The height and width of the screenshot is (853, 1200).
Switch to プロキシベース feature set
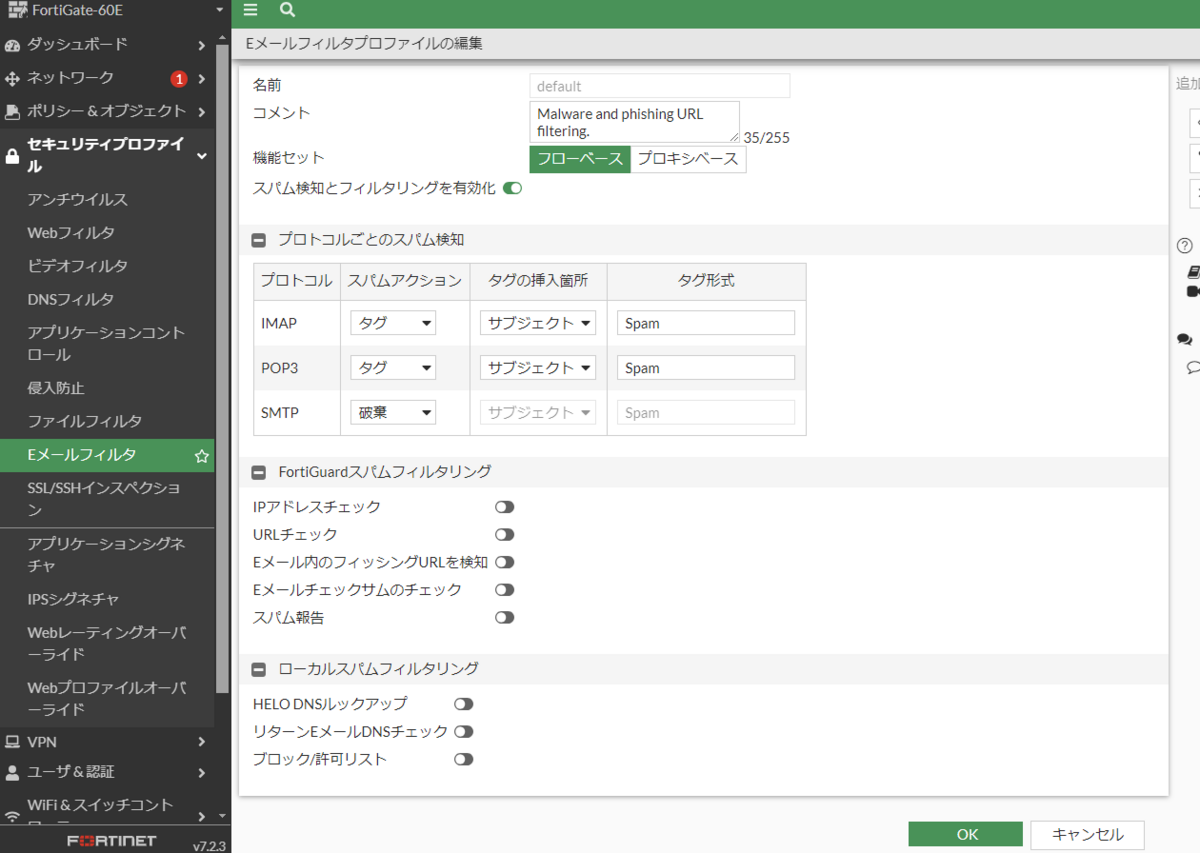(689, 158)
